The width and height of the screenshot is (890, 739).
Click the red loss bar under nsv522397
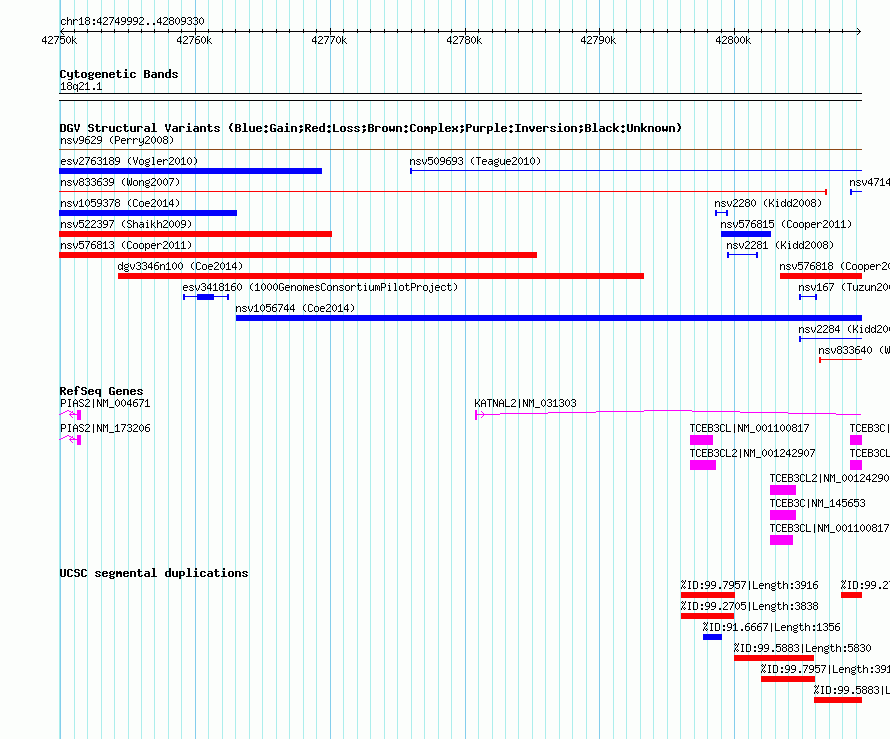pos(195,234)
